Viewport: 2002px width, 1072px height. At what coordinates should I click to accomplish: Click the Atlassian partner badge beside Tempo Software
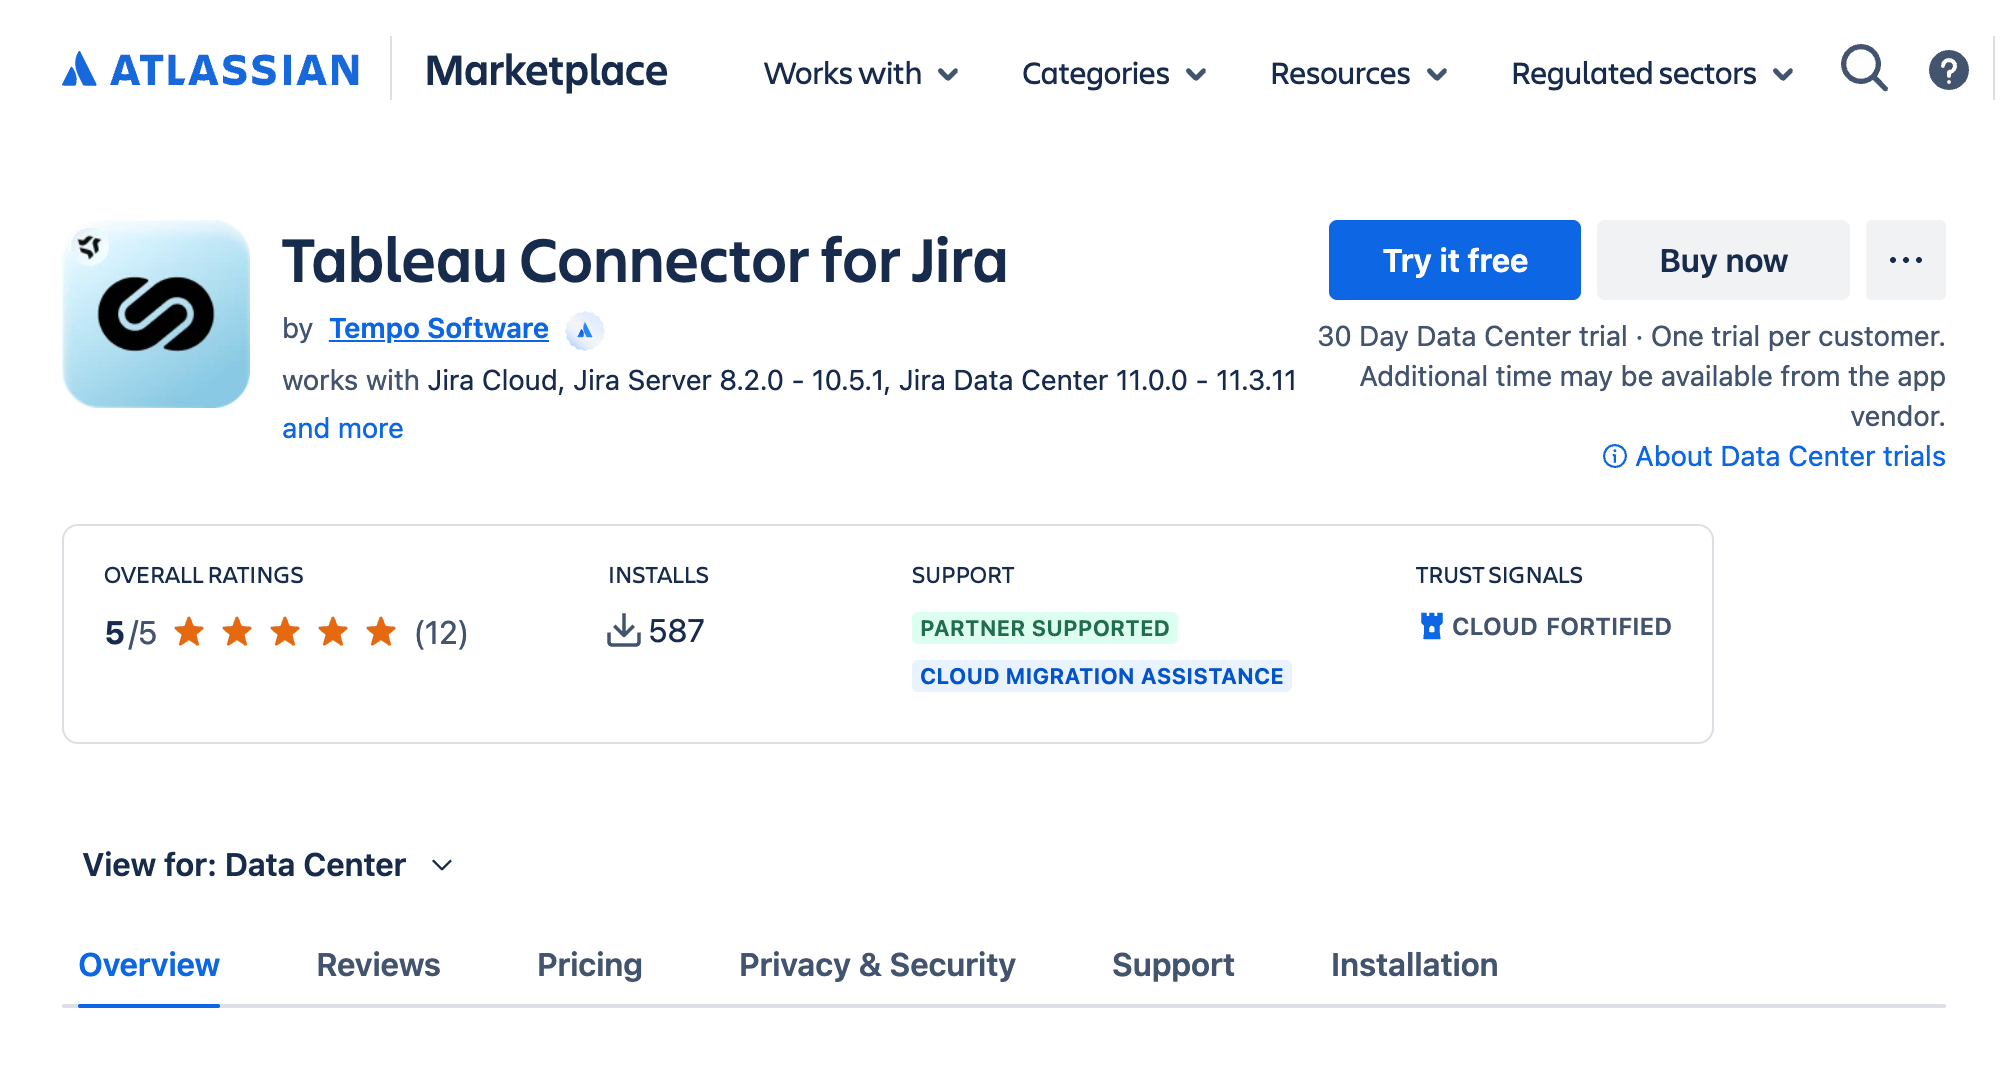[585, 330]
